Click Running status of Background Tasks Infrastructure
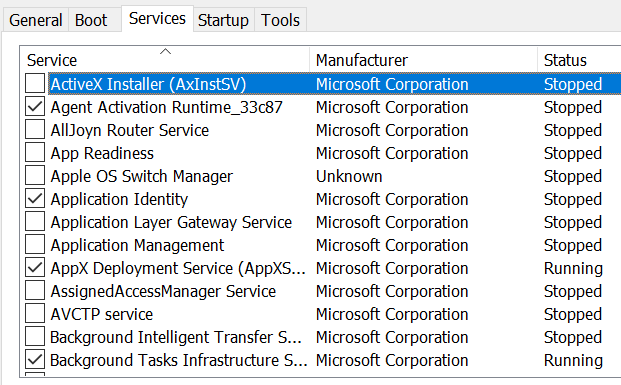The width and height of the screenshot is (621, 385). 573,360
